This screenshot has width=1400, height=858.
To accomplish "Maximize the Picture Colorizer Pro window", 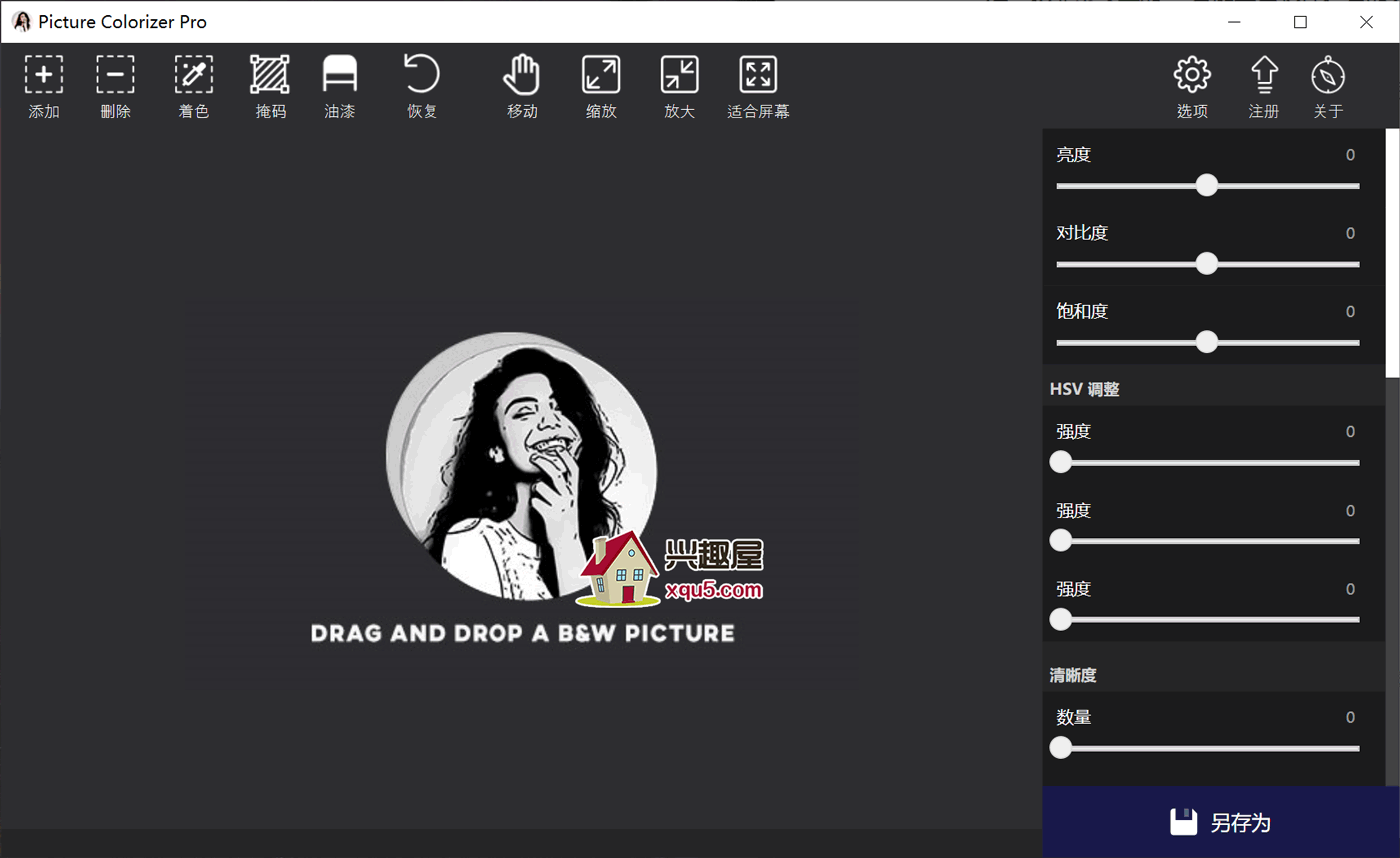I will click(x=1300, y=22).
